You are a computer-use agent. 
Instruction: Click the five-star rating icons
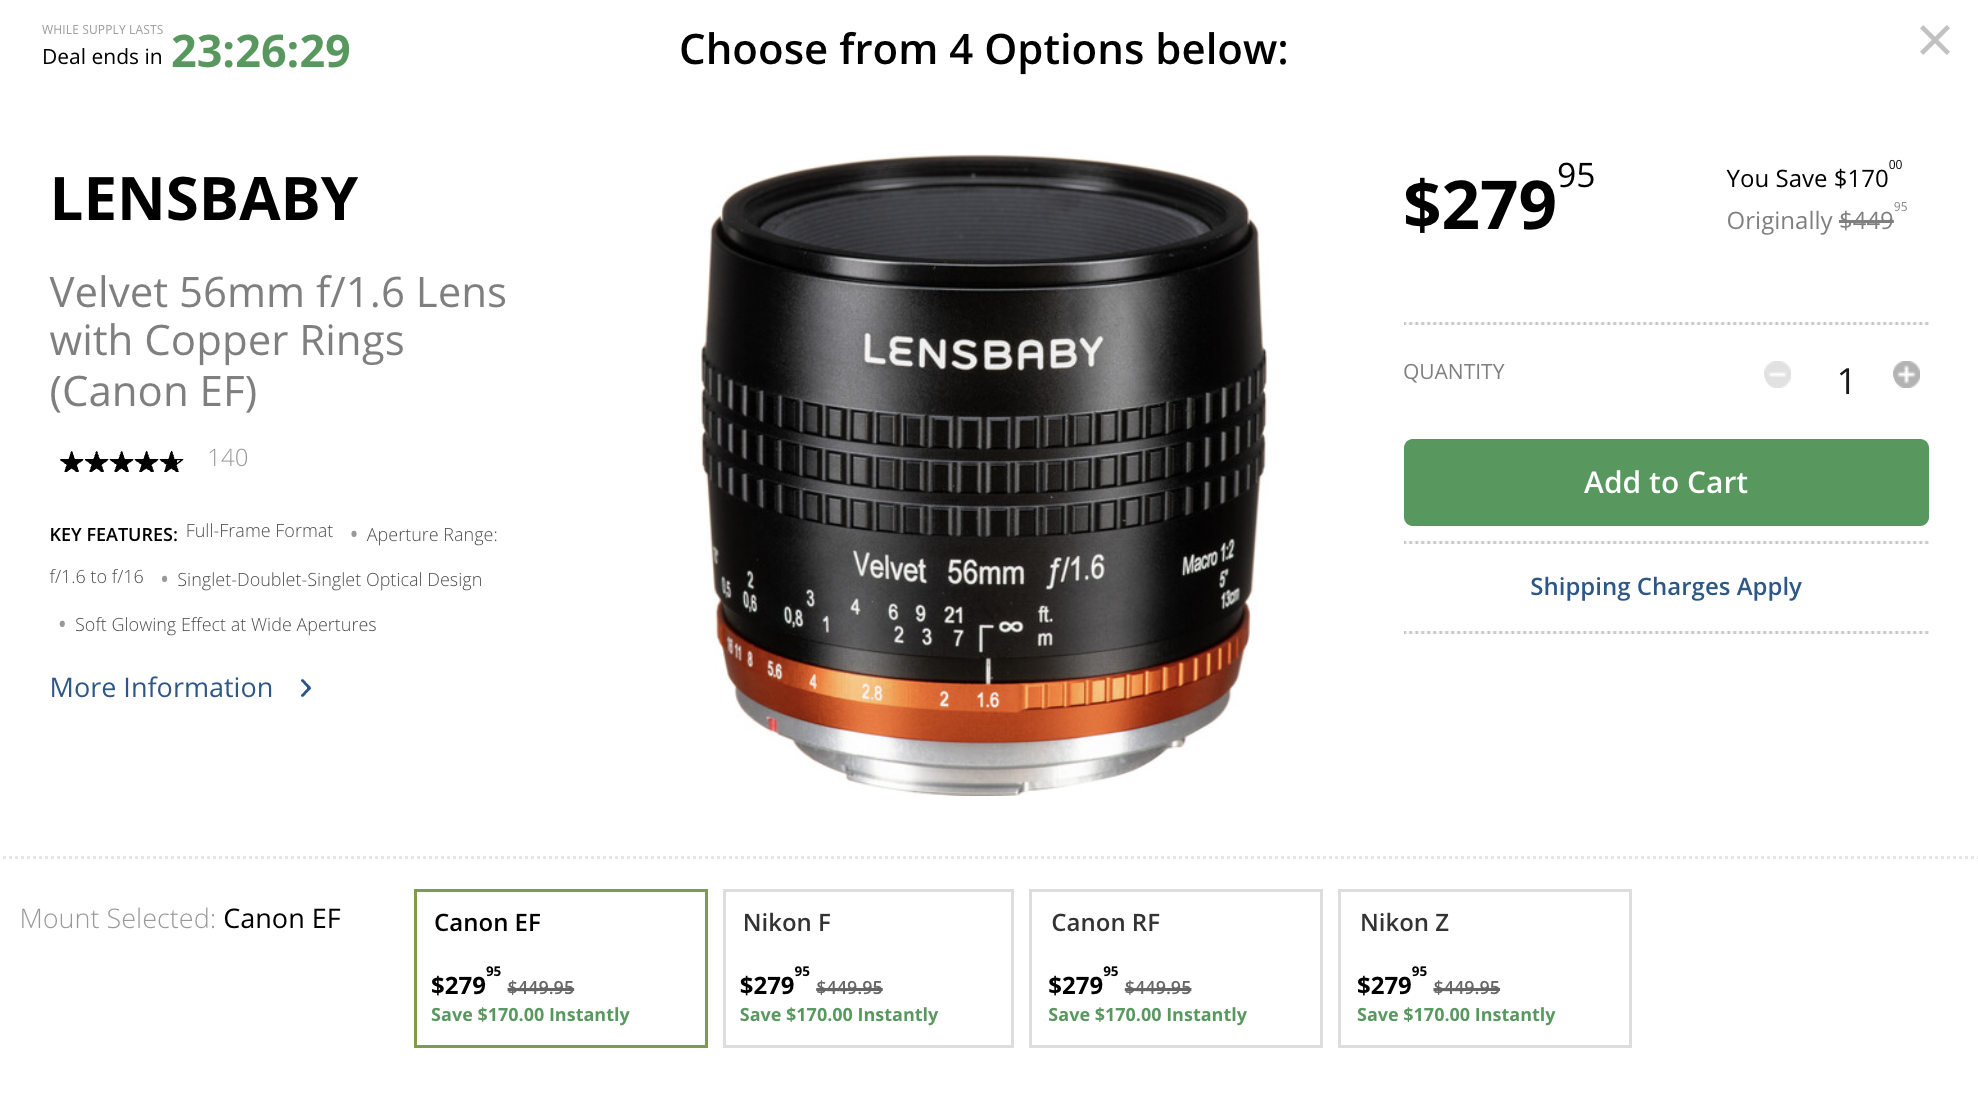[x=121, y=462]
